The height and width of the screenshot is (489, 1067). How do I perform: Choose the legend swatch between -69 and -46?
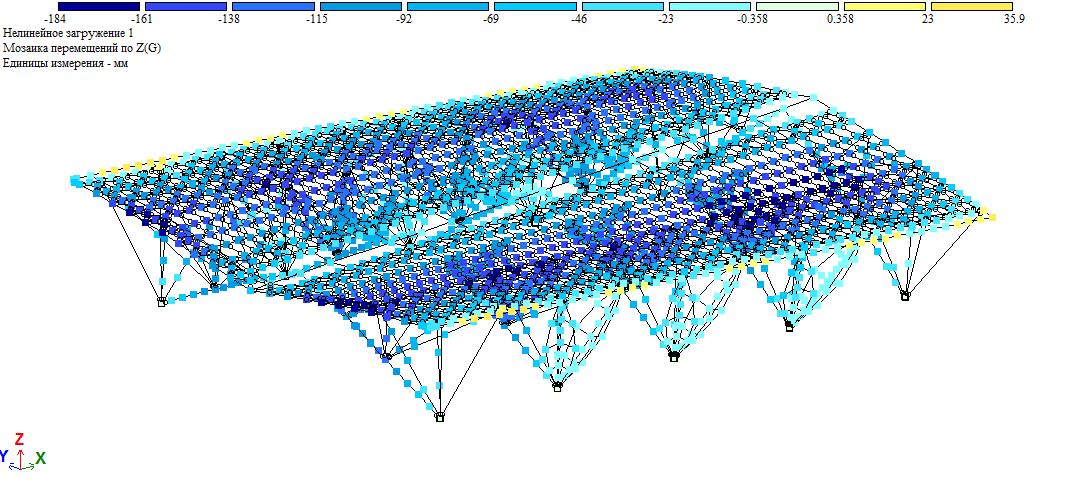point(535,6)
